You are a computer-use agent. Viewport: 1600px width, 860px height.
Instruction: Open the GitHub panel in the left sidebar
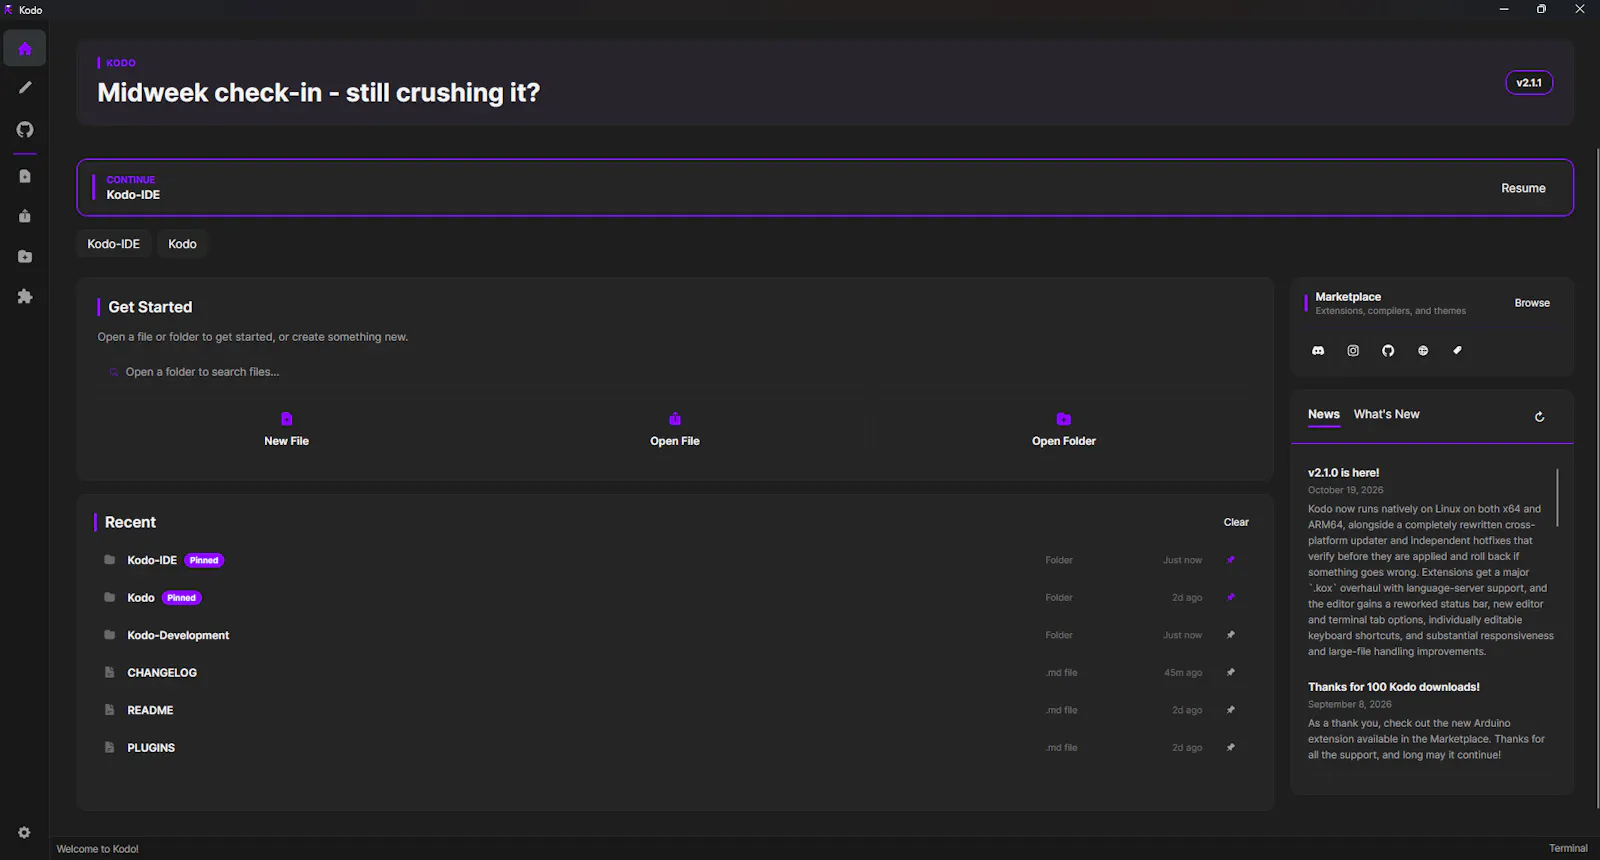pyautogui.click(x=25, y=130)
